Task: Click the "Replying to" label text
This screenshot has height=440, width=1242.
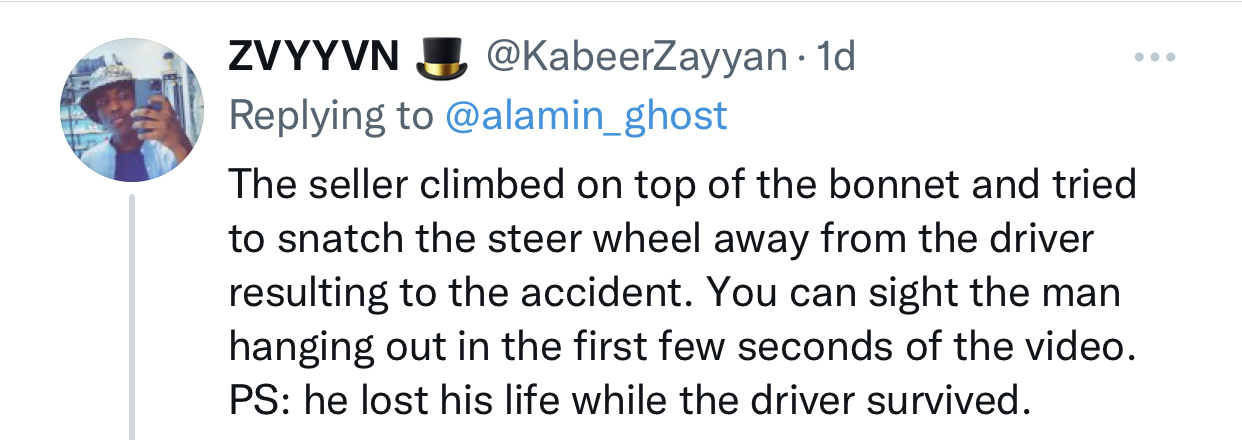Action: 331,116
